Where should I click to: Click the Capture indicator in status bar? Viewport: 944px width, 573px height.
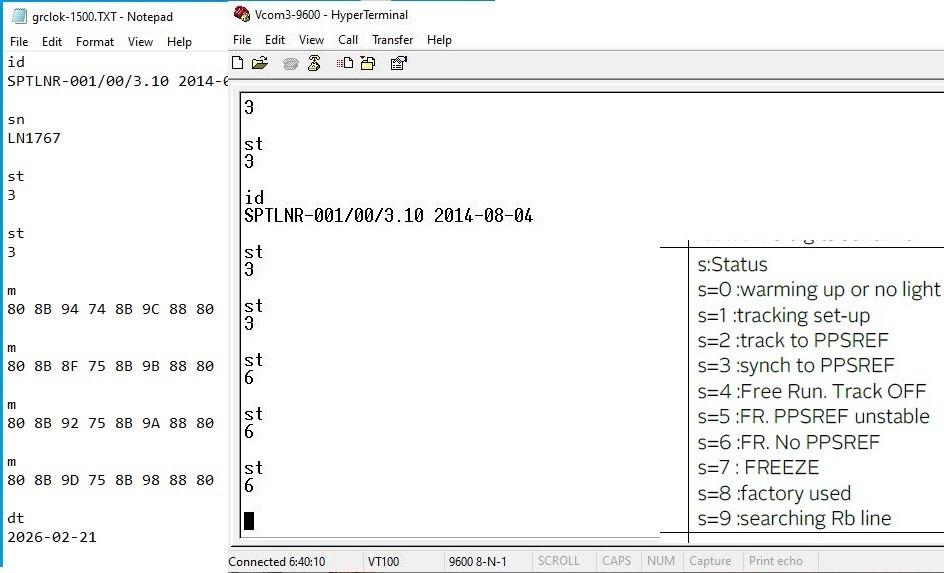710,561
